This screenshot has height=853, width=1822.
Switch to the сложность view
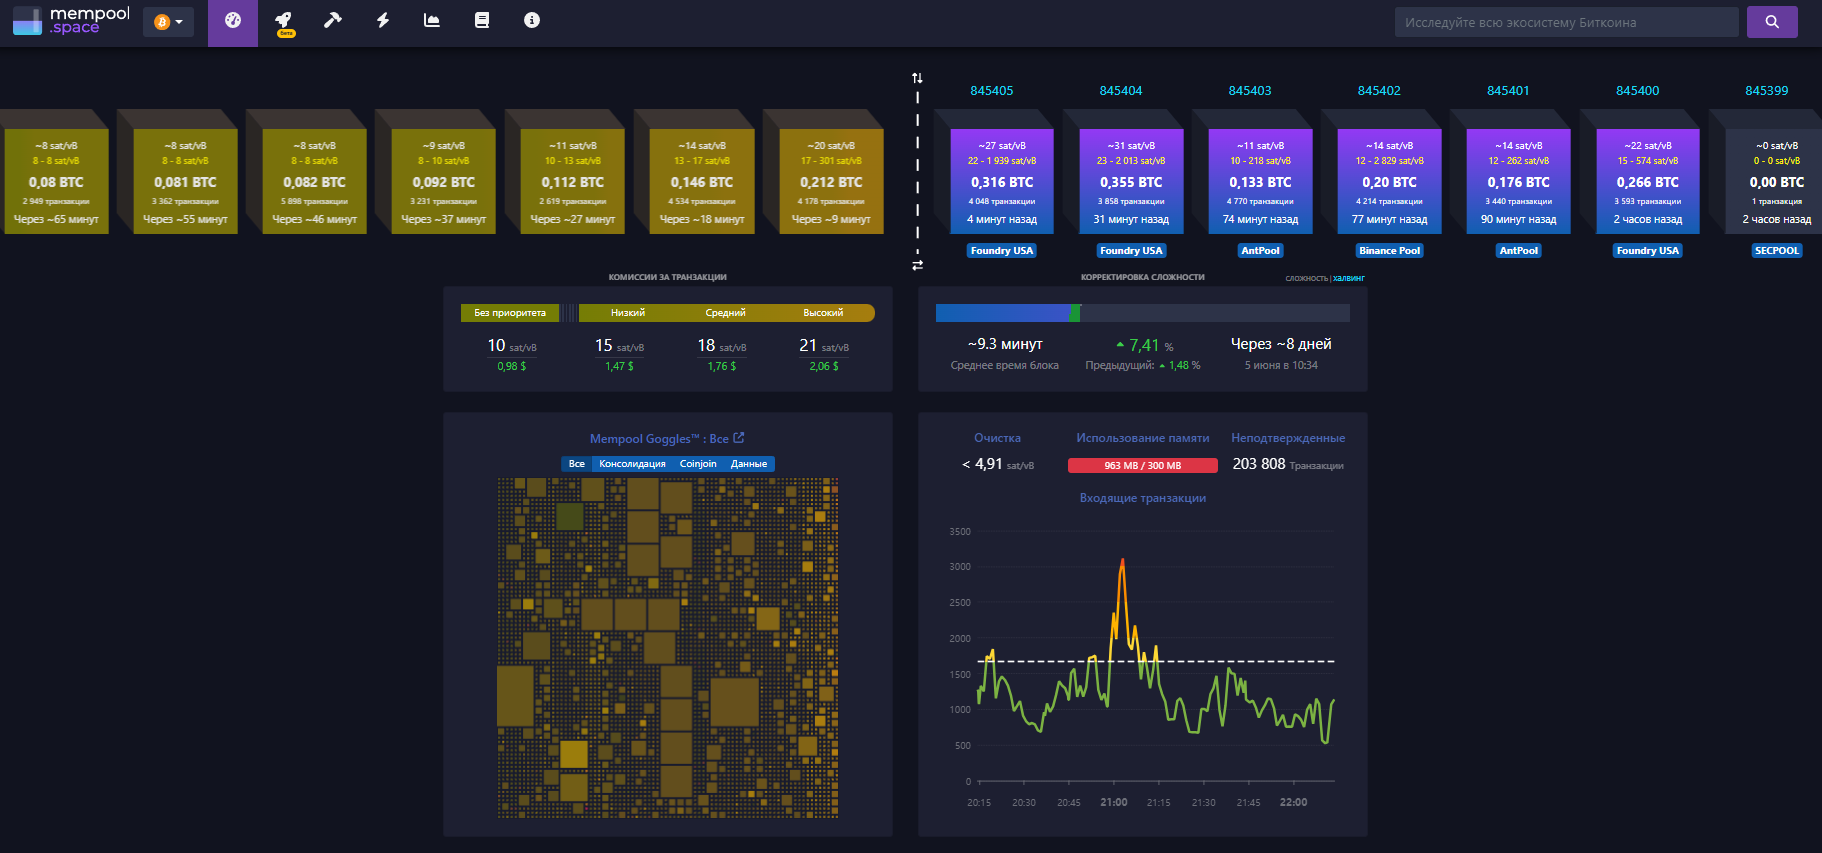[1306, 278]
